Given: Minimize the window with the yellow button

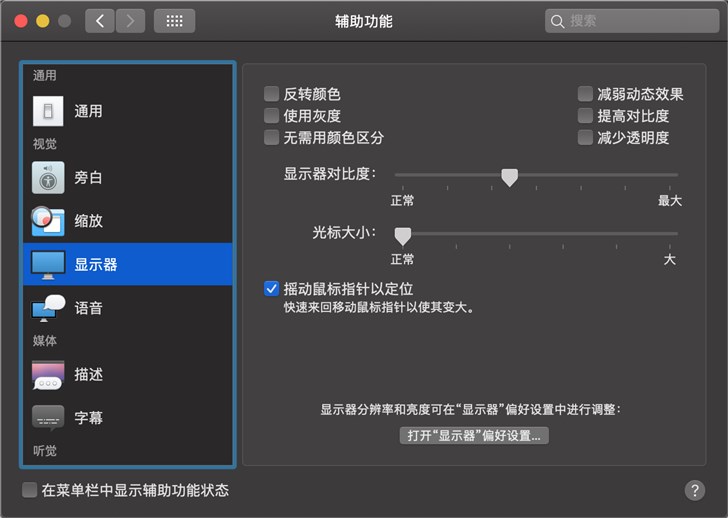Looking at the screenshot, I should (43, 21).
